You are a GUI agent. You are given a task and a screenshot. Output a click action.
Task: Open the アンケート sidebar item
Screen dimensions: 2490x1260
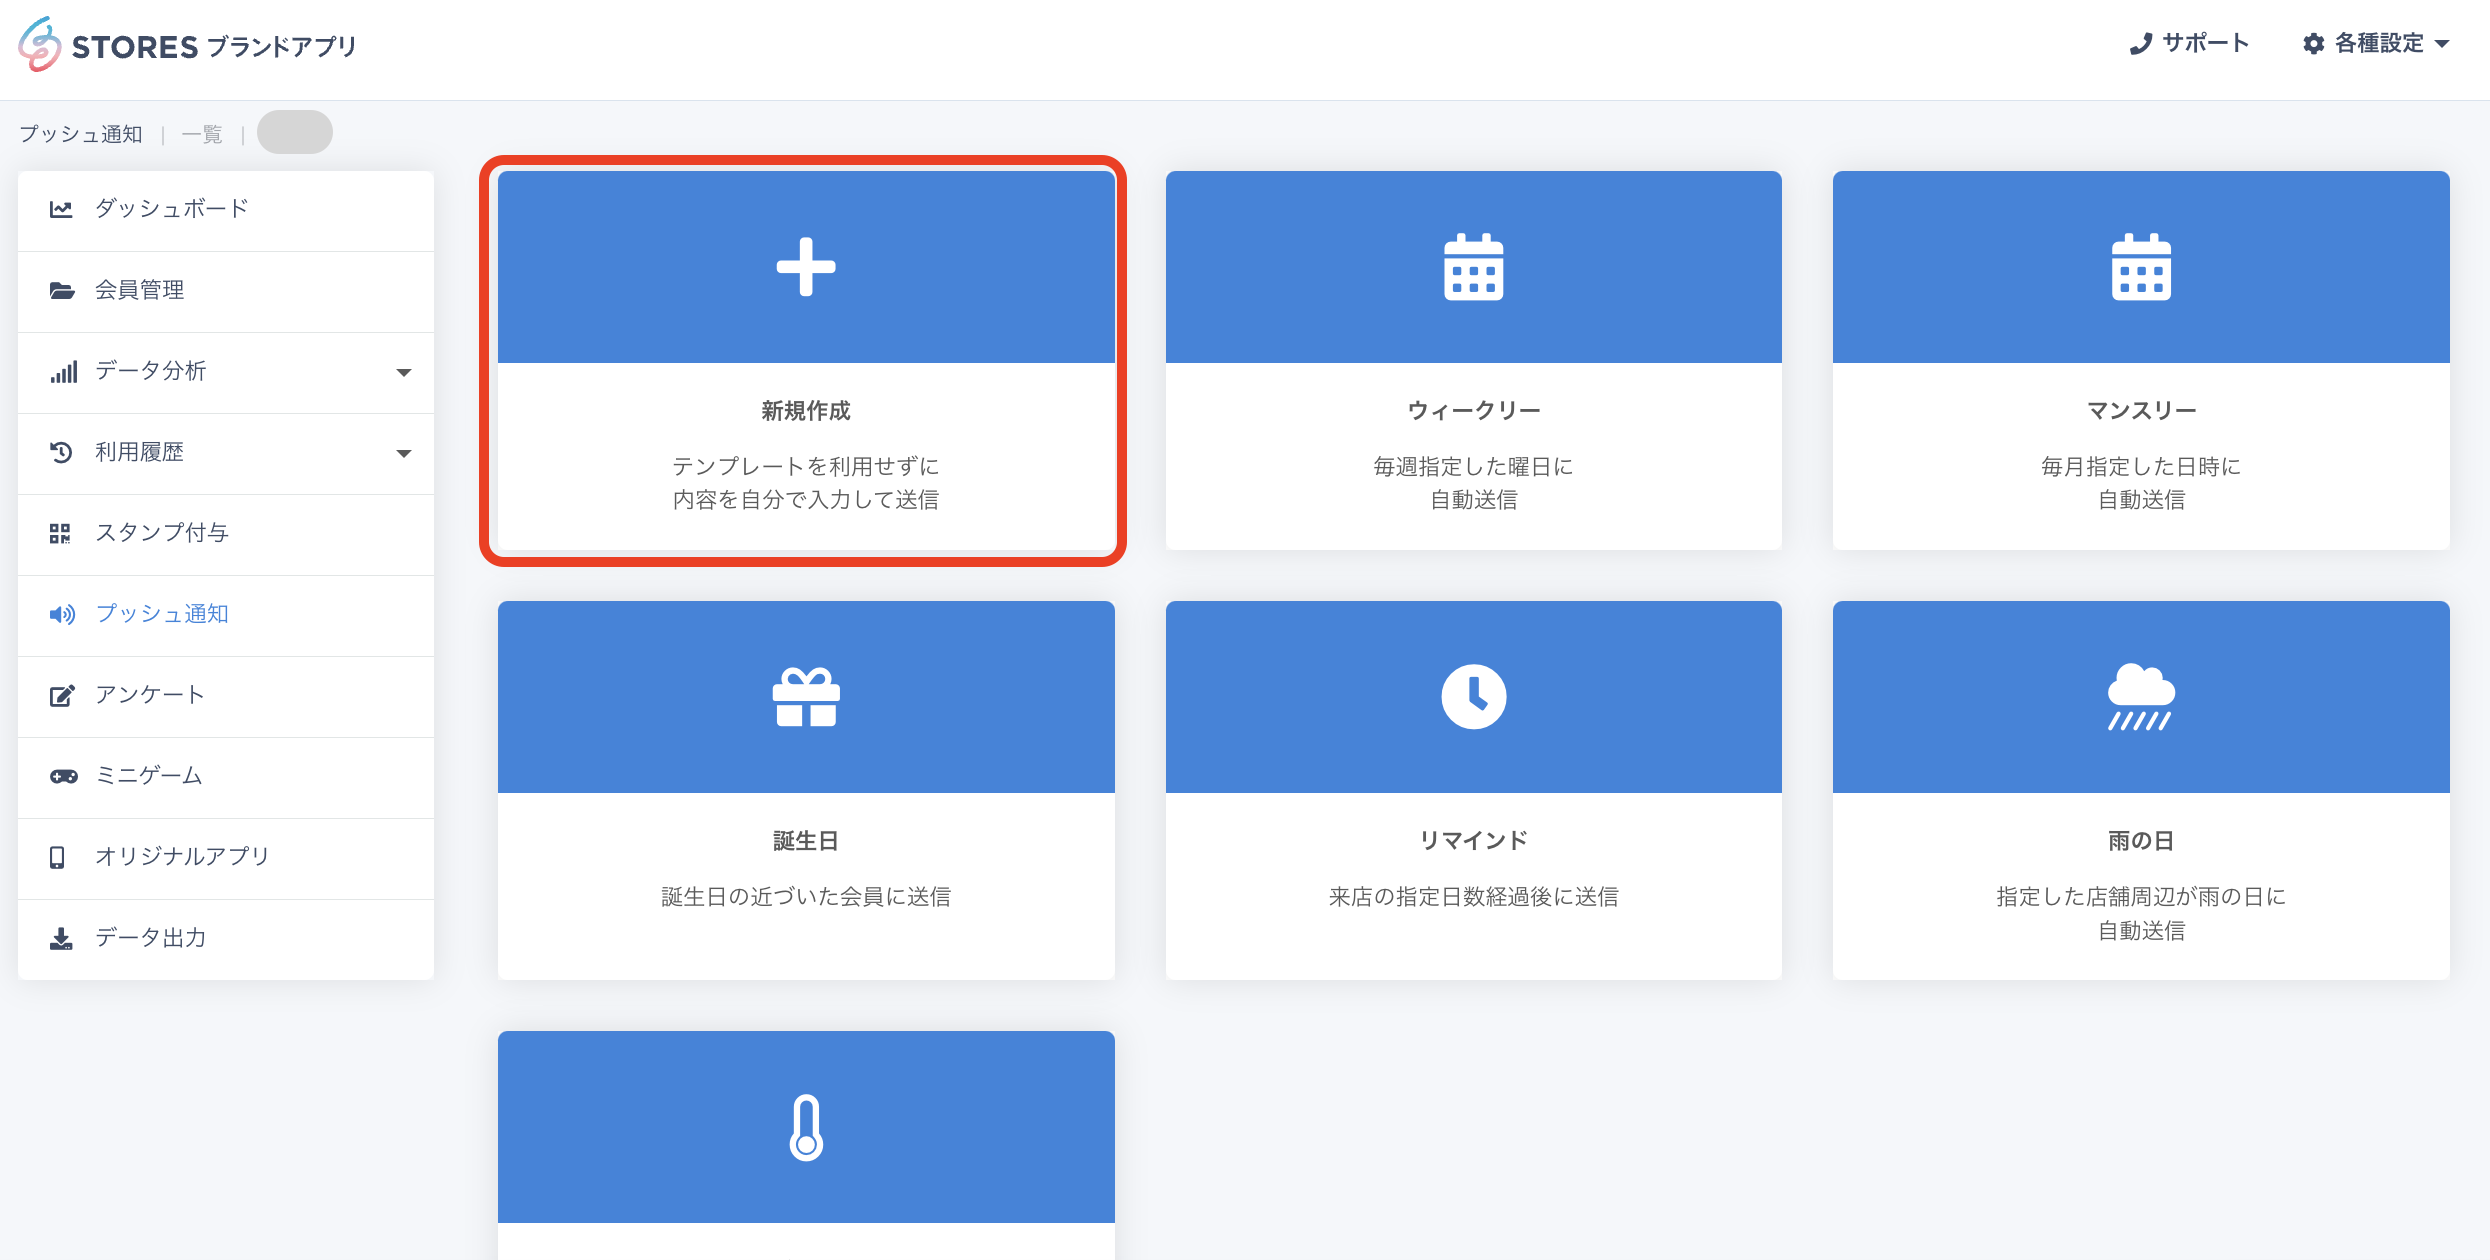pyautogui.click(x=150, y=695)
